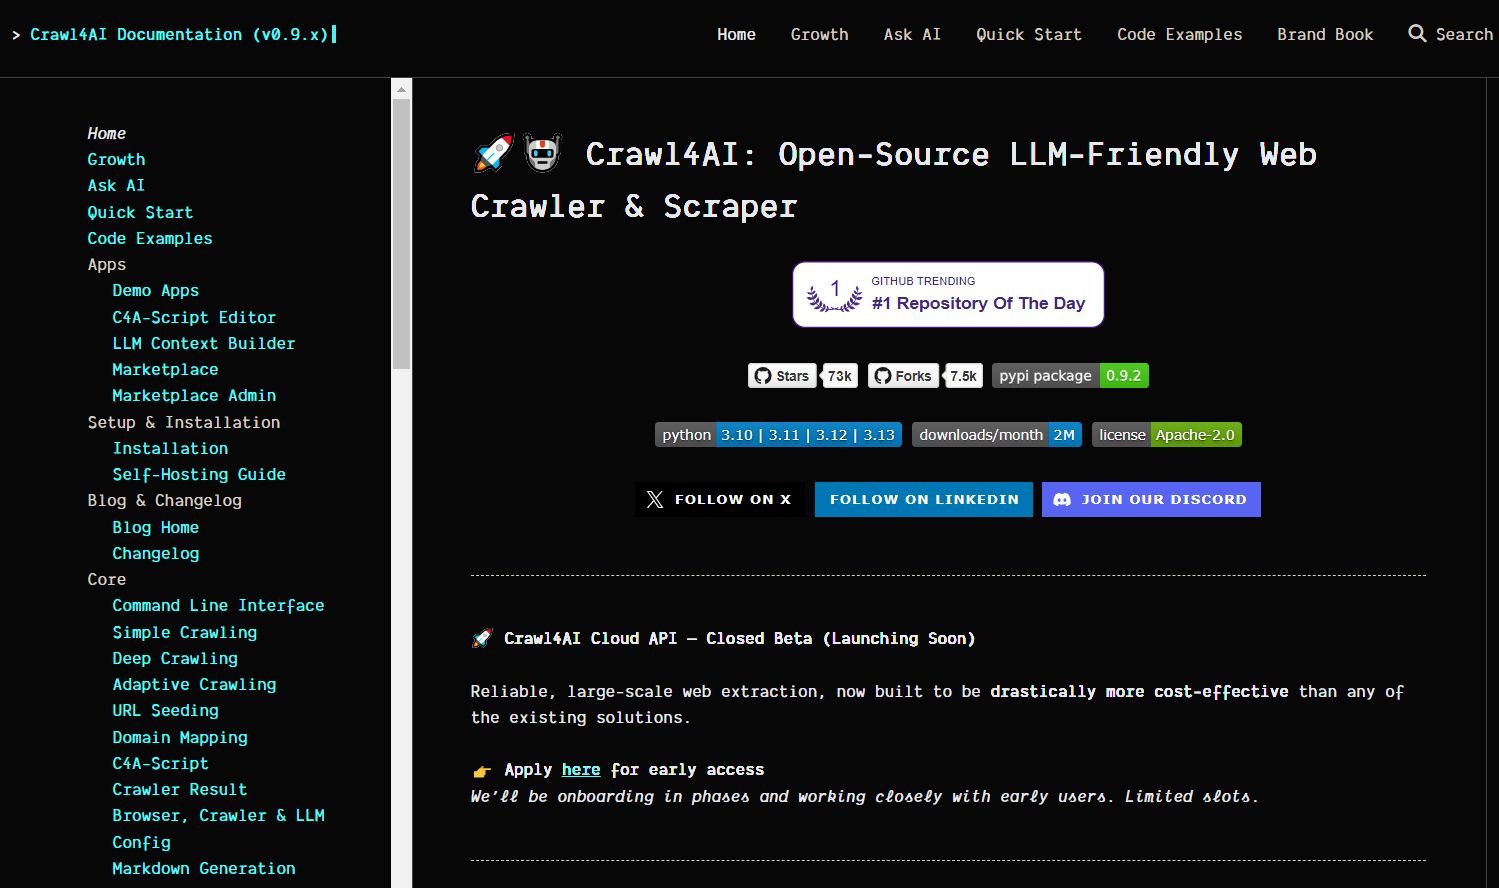1499x888 pixels.
Task: Click the Apache-2.0 license badge
Action: pyautogui.click(x=1167, y=435)
